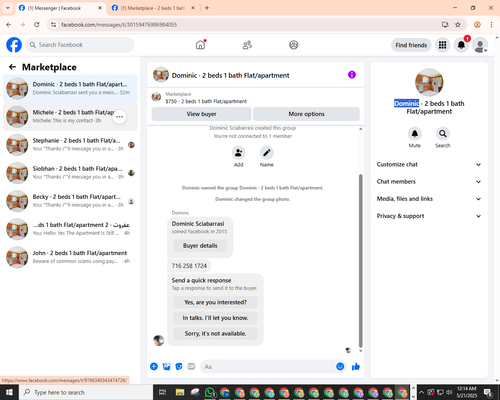Send quick response 'In talks. I'll let you know.'
The width and height of the screenshot is (500, 400).
[215, 318]
